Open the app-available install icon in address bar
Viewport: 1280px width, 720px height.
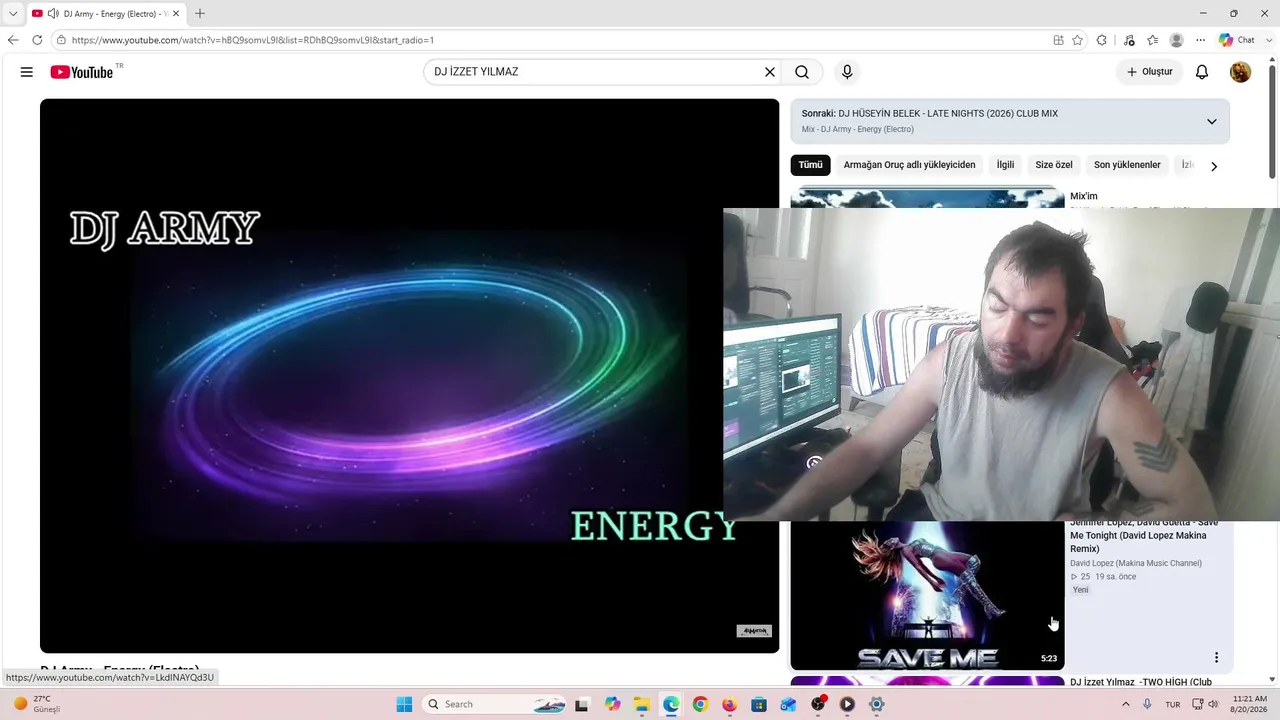(x=1058, y=40)
